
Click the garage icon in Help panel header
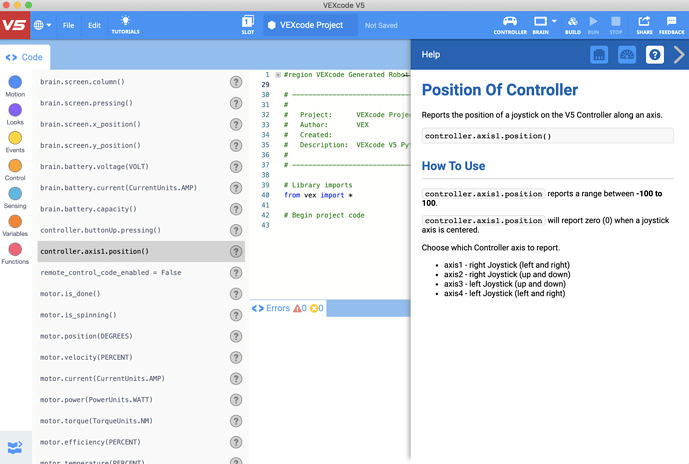[x=599, y=55]
